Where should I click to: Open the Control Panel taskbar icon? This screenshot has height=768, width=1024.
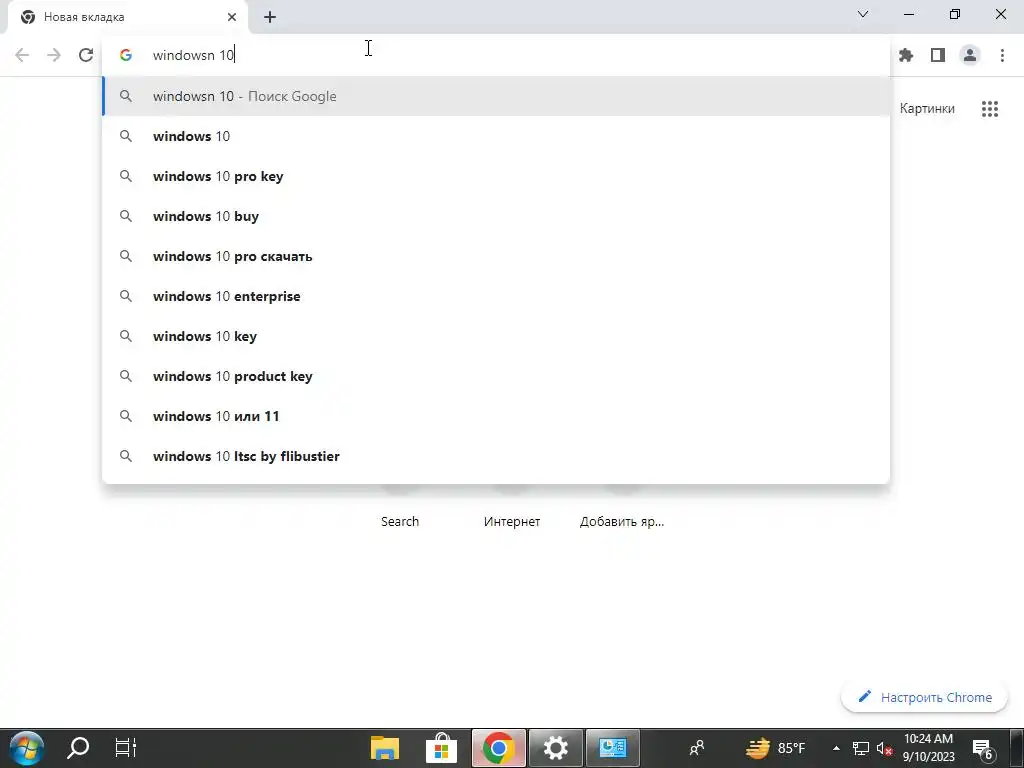point(613,748)
